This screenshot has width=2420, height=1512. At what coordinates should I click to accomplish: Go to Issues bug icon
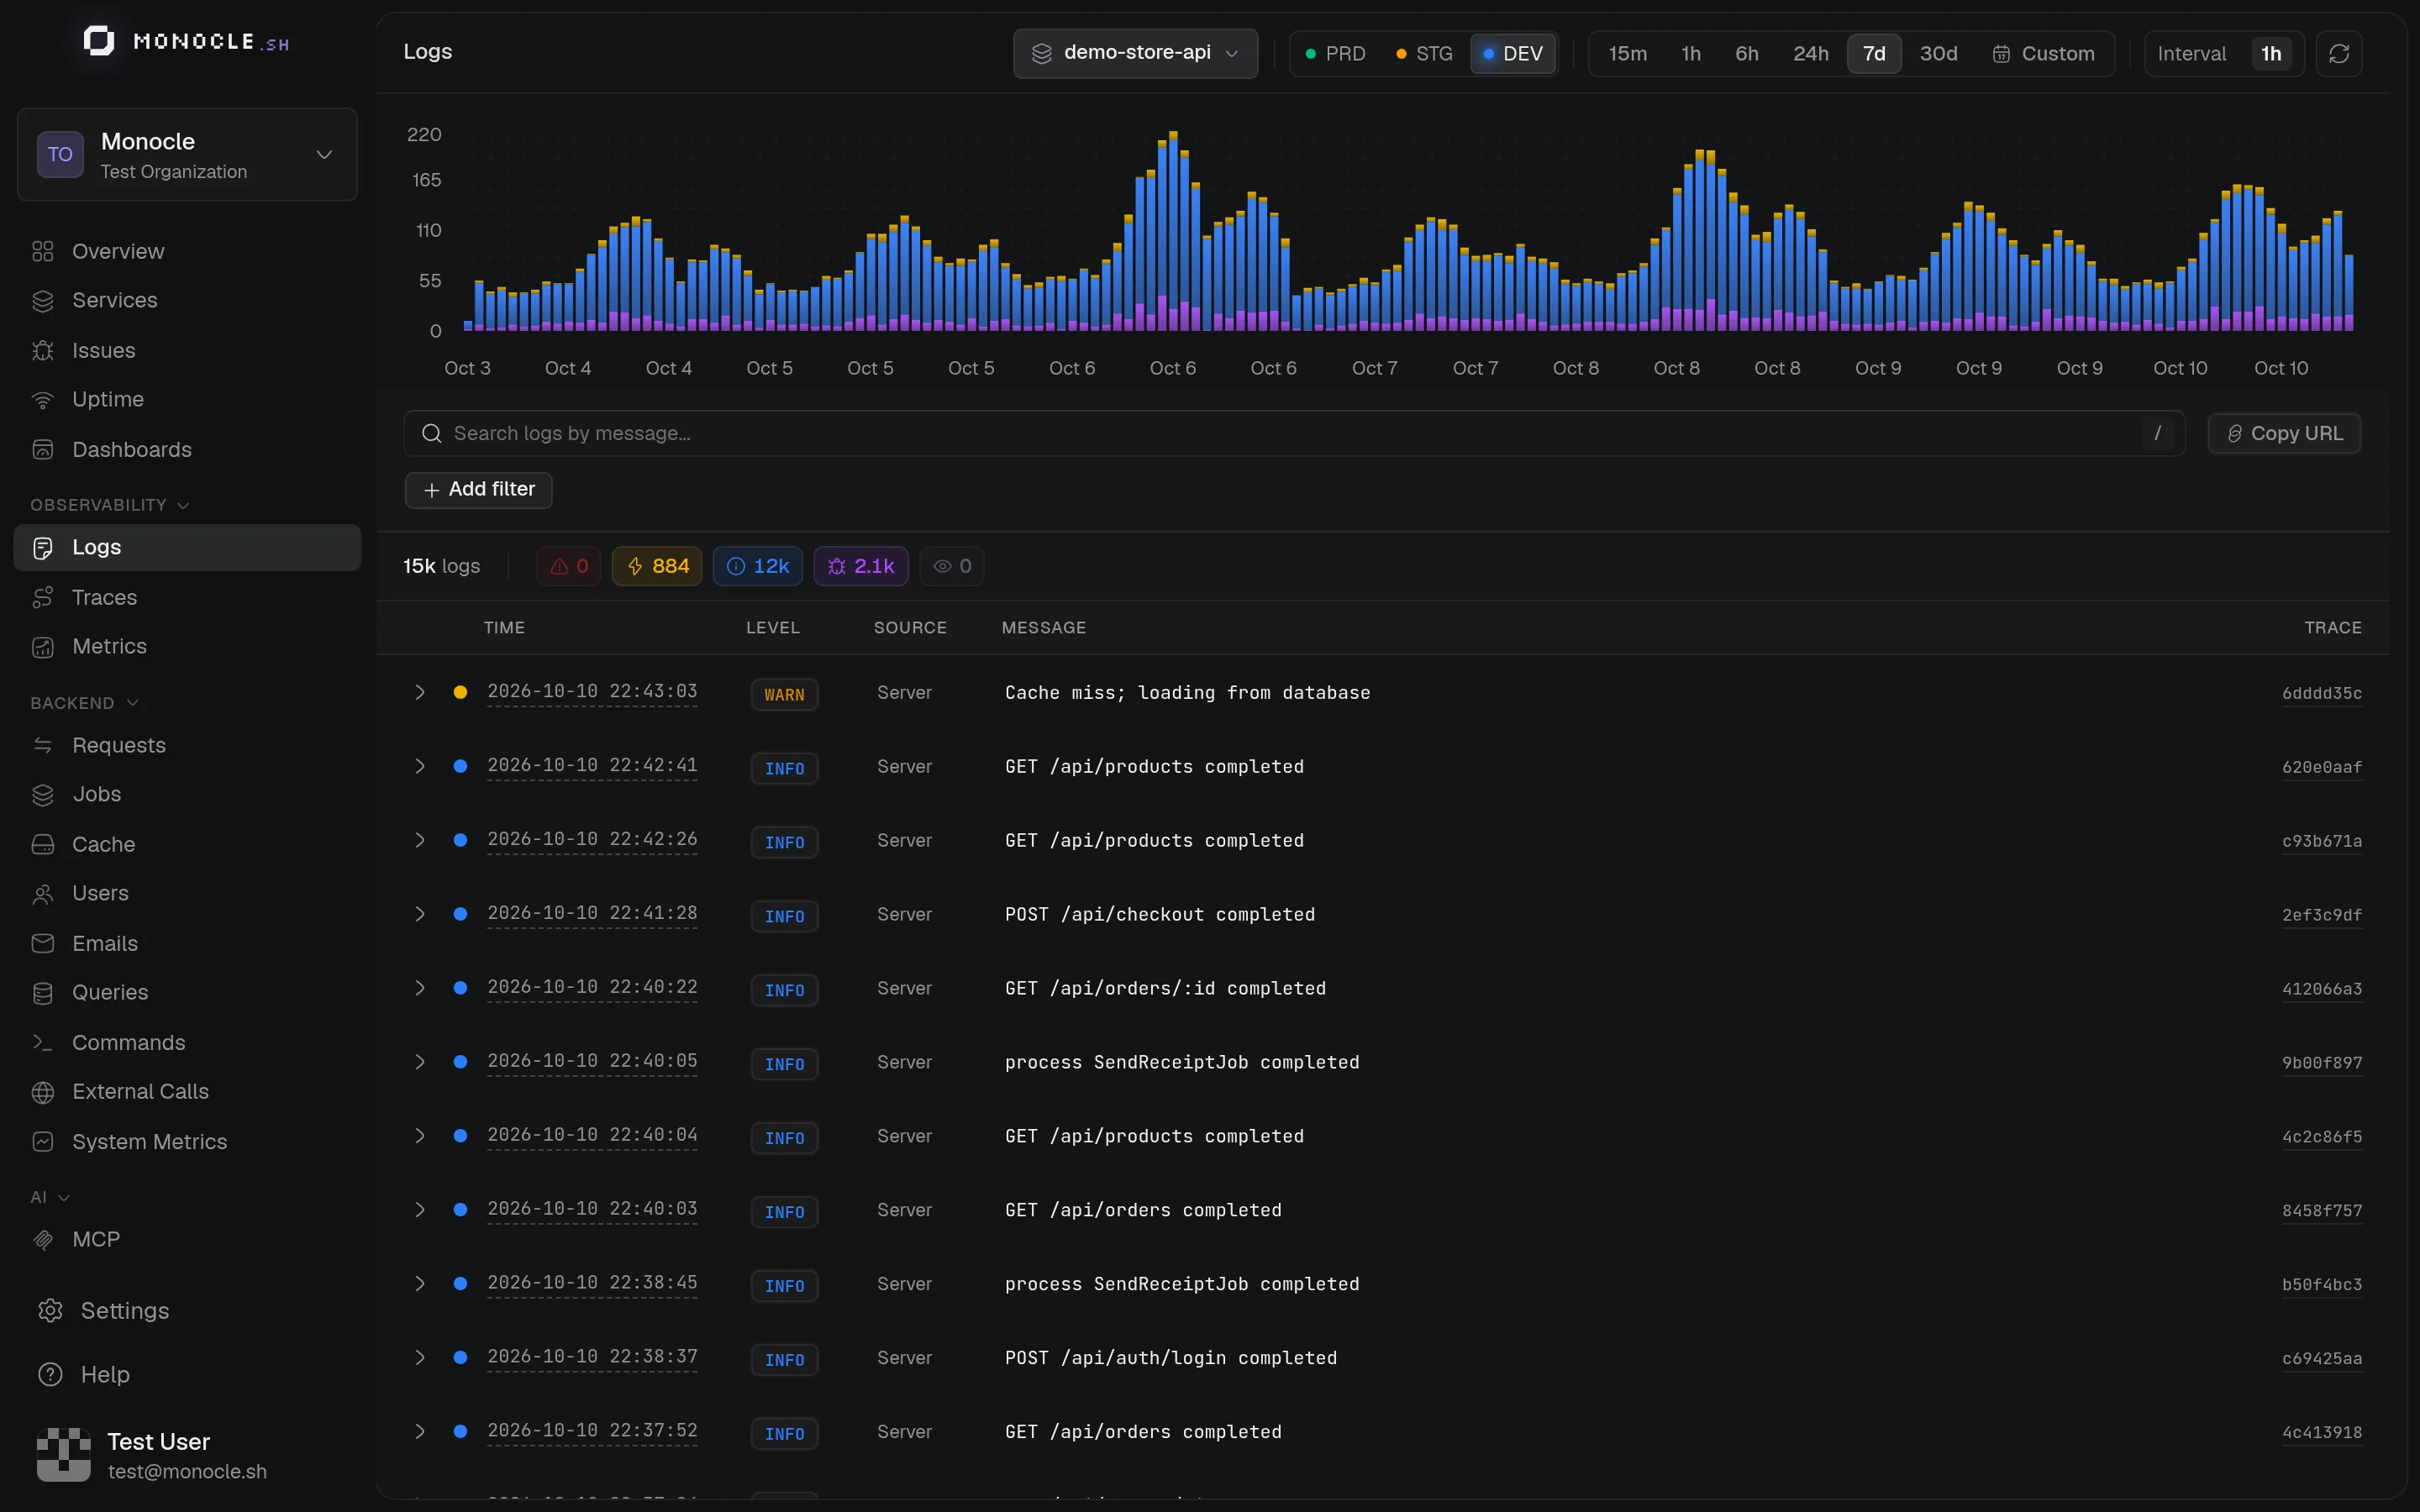(42, 351)
